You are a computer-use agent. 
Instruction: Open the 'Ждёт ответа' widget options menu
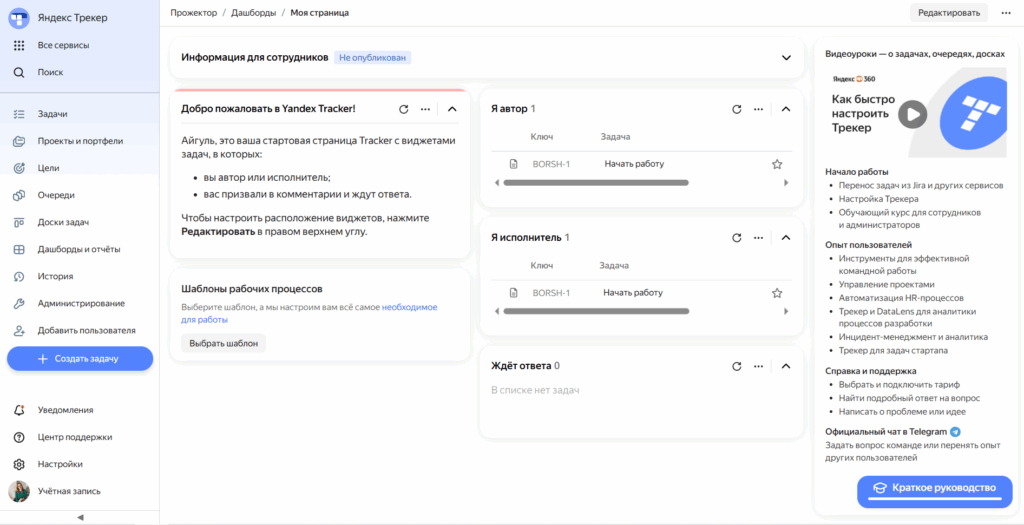tap(760, 366)
